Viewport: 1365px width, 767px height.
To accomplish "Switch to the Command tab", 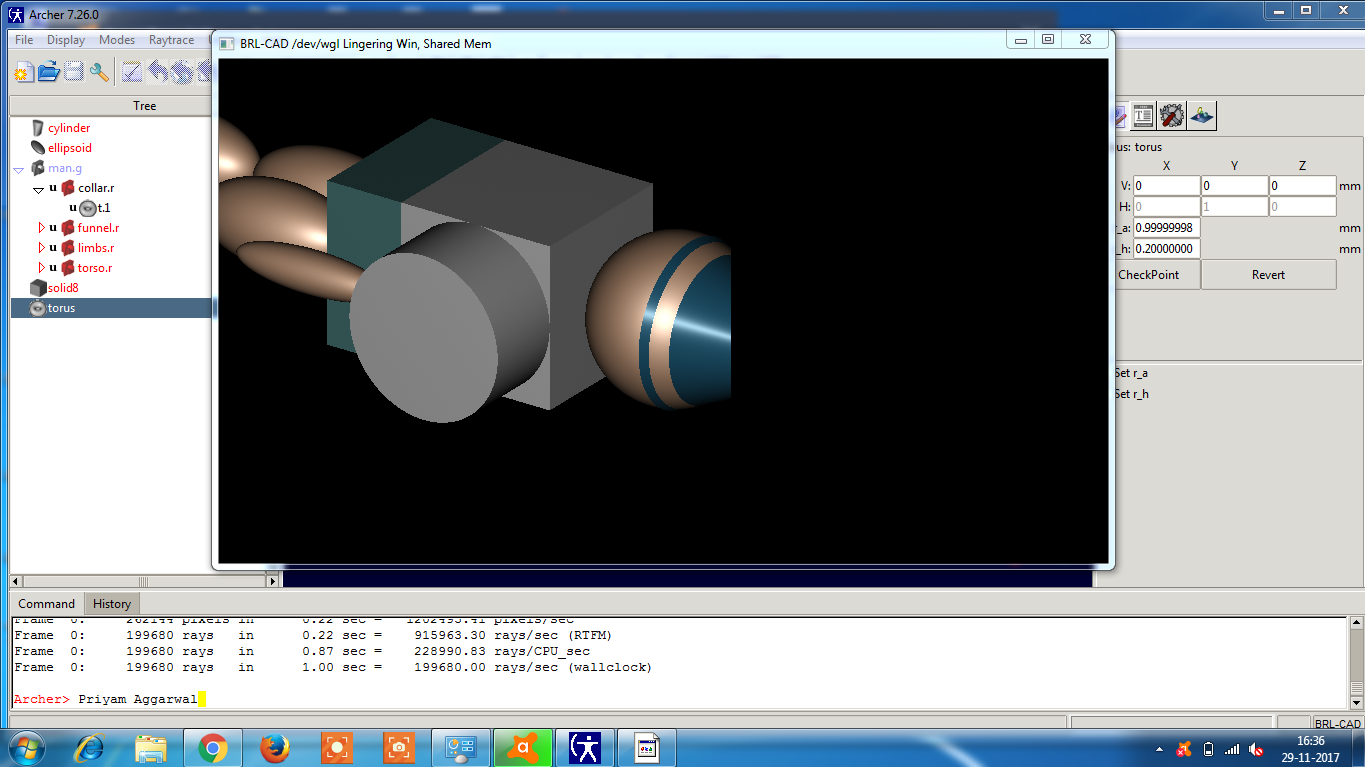I will click(46, 603).
